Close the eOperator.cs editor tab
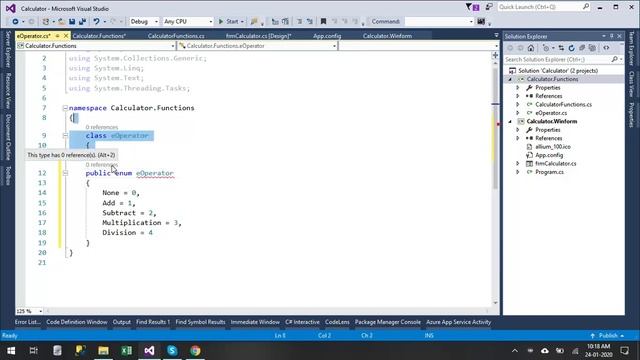Screen dimensions: 640x360 point(66,36)
